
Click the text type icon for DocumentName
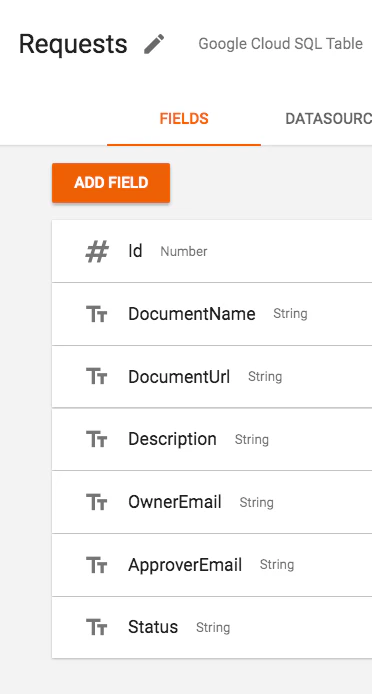click(97, 314)
